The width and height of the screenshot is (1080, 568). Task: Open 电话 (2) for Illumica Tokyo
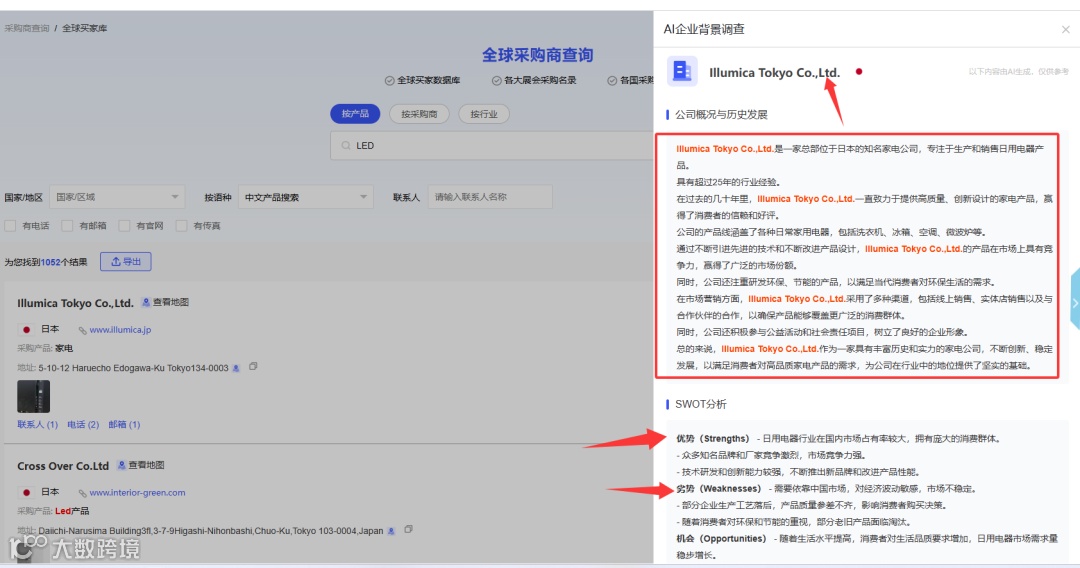click(83, 425)
